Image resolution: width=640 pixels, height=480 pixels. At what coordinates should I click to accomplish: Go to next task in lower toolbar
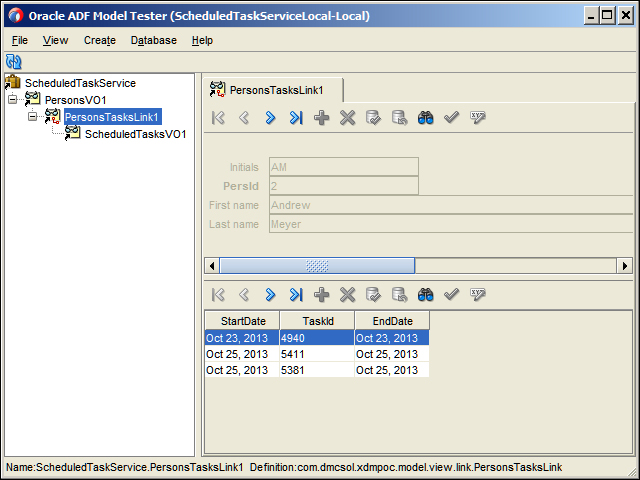[x=270, y=294]
